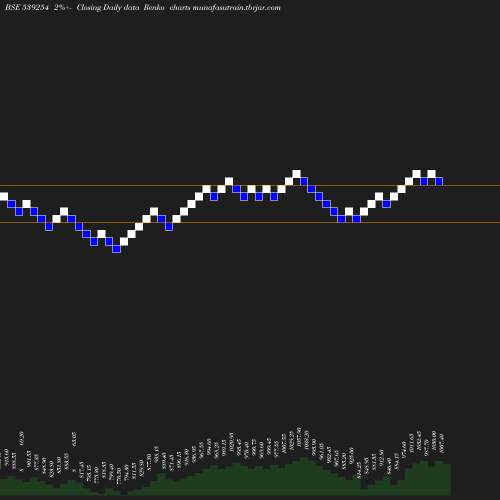Click the lowest blue Renko brick on the chart
The image size is (500, 500).
116,249
